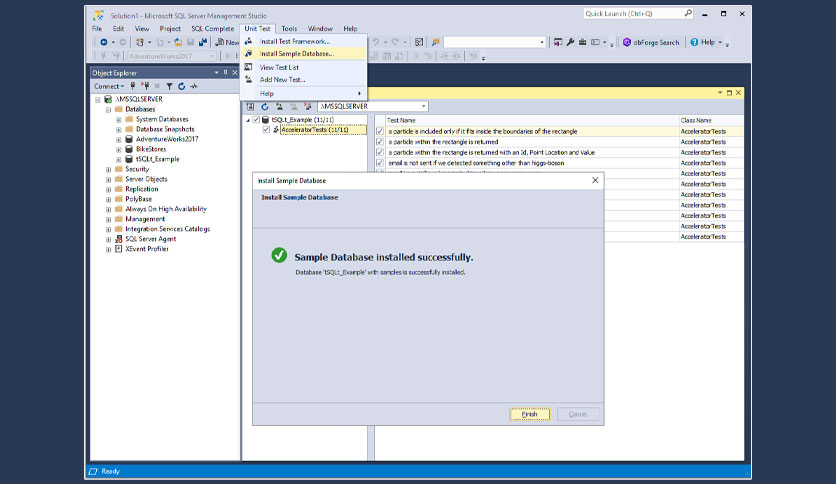This screenshot has height=484, width=836.
Task: Click the .\MSSQLSERVER server node icon
Action: (108, 99)
